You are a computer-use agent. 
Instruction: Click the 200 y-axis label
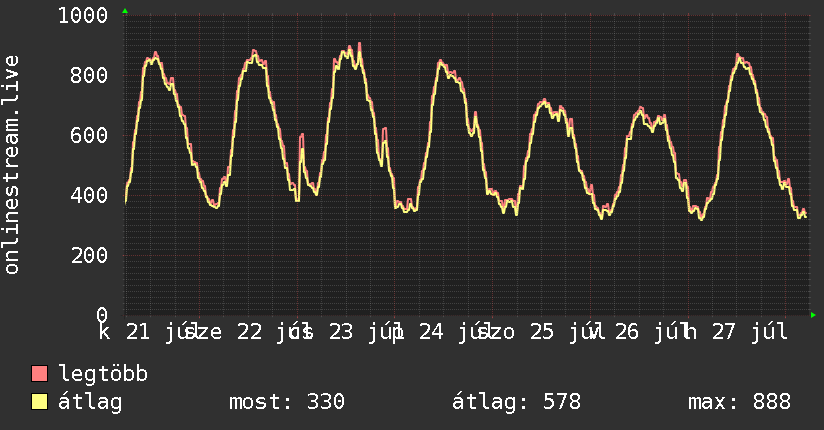[x=89, y=255]
